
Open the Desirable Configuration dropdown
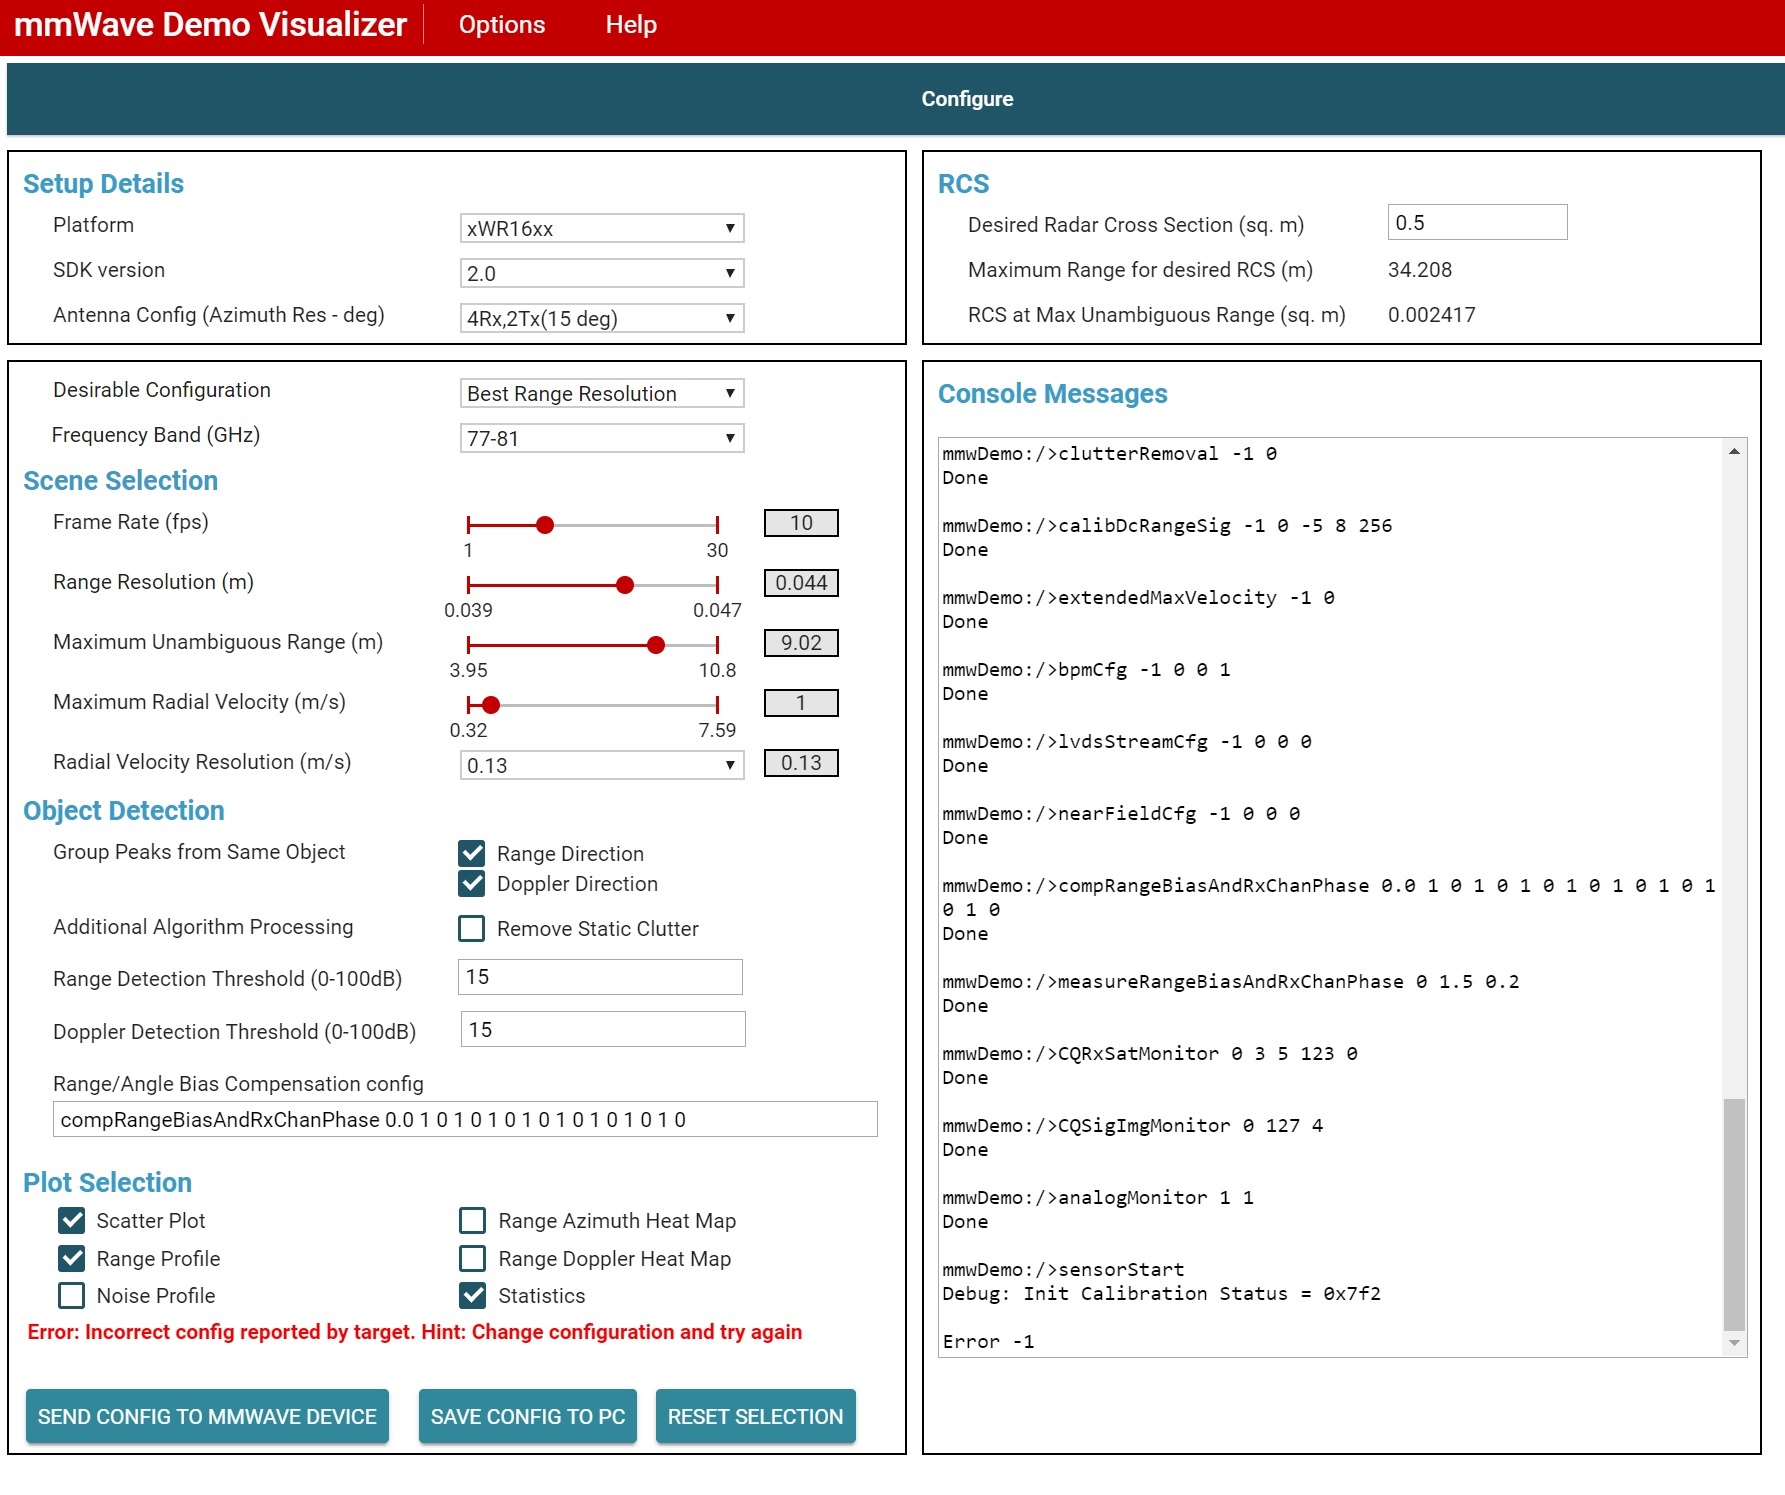(x=602, y=393)
